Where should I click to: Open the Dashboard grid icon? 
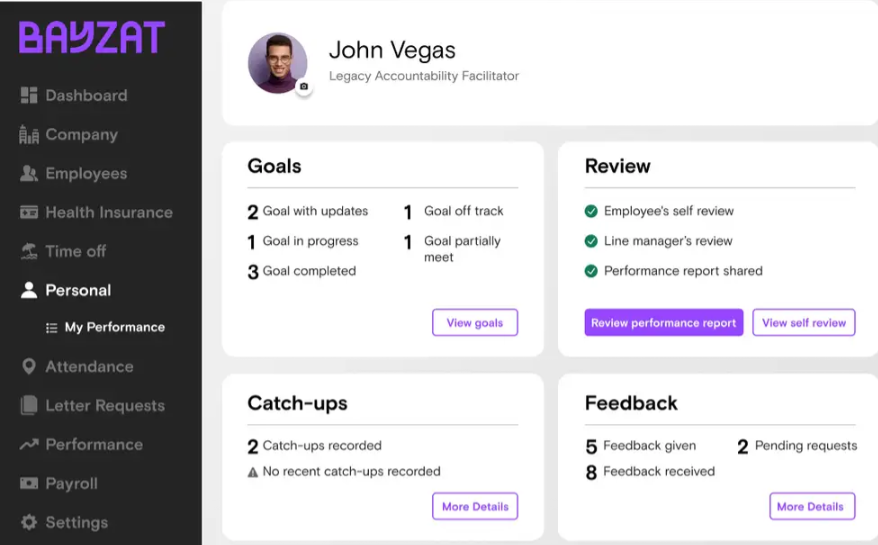pyautogui.click(x=29, y=95)
